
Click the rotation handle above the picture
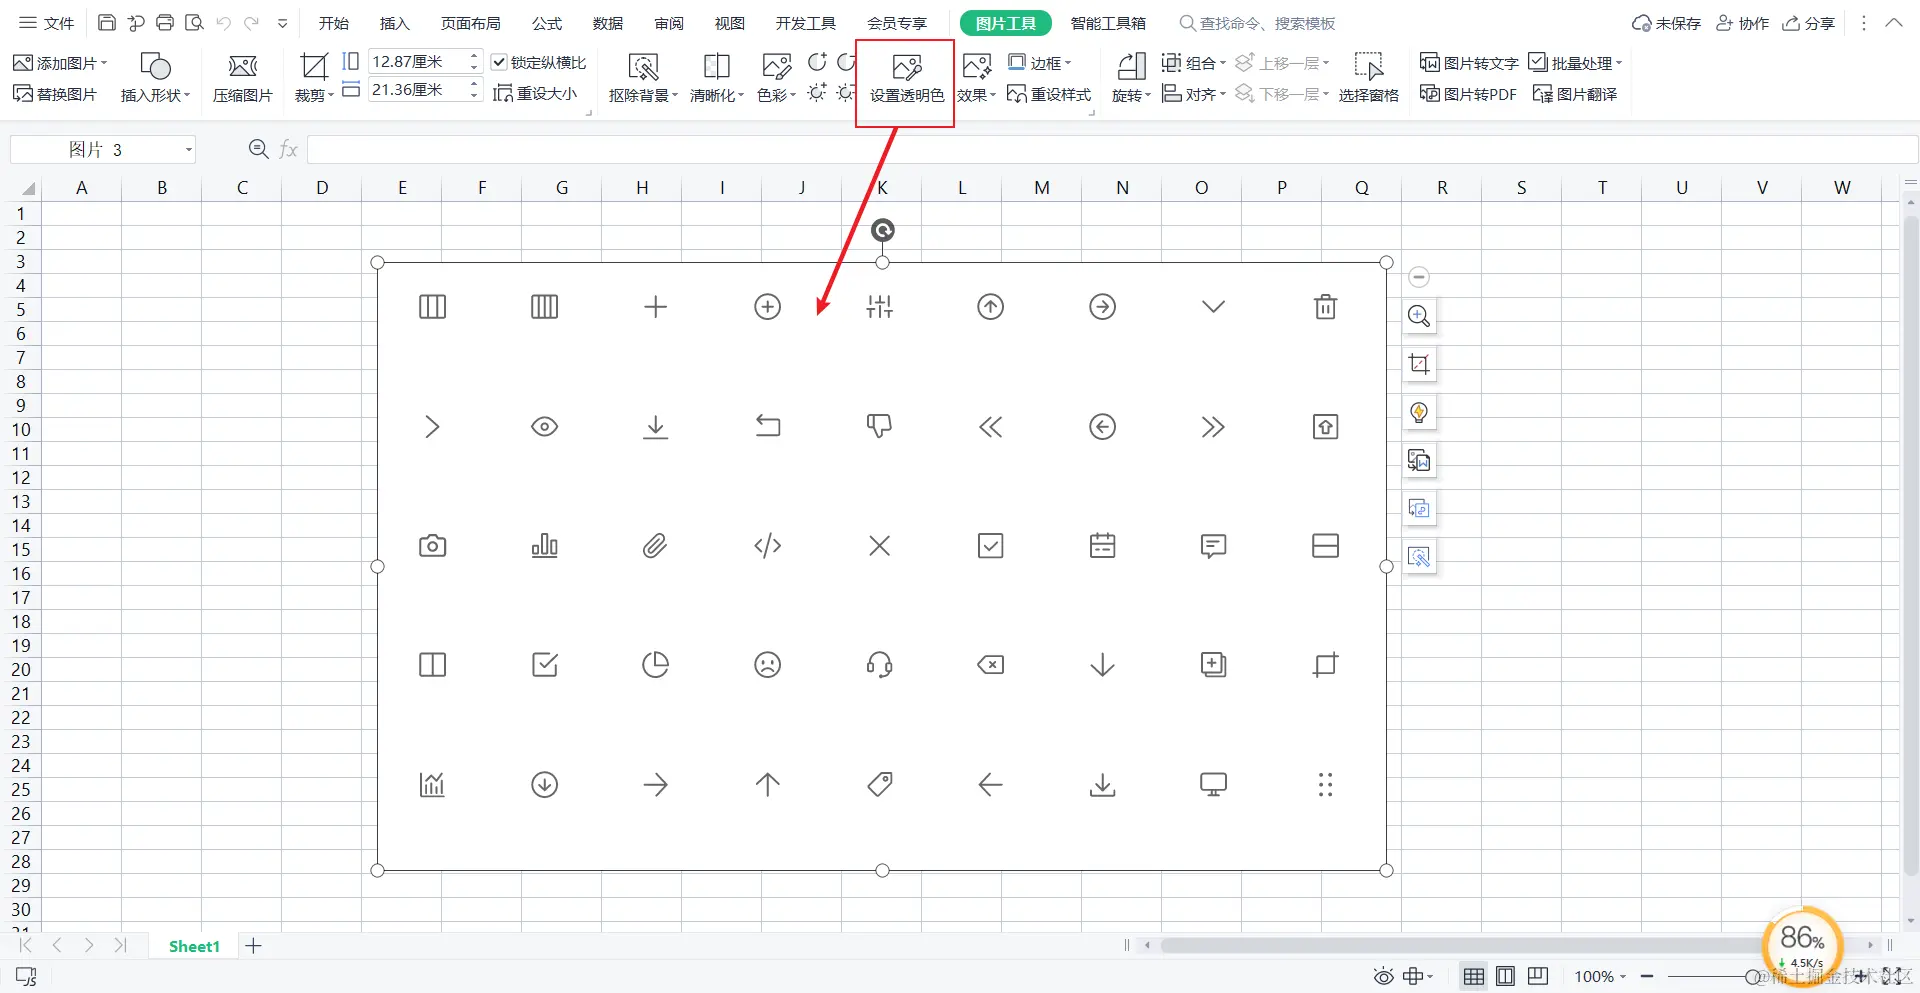[x=882, y=231]
